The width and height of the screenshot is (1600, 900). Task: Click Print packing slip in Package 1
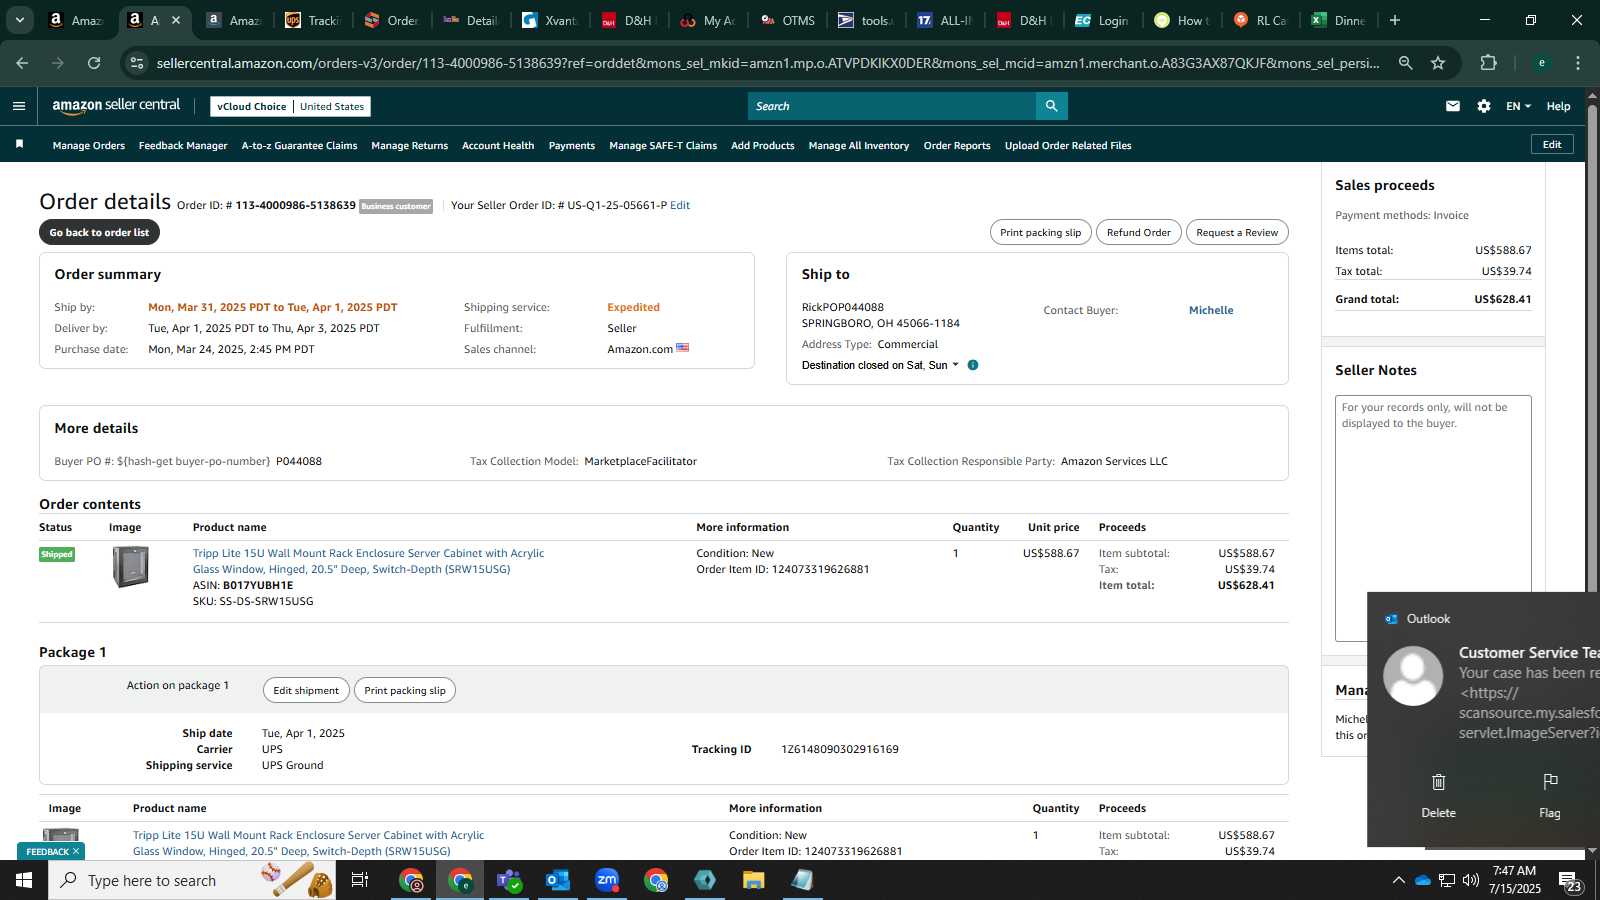click(405, 690)
